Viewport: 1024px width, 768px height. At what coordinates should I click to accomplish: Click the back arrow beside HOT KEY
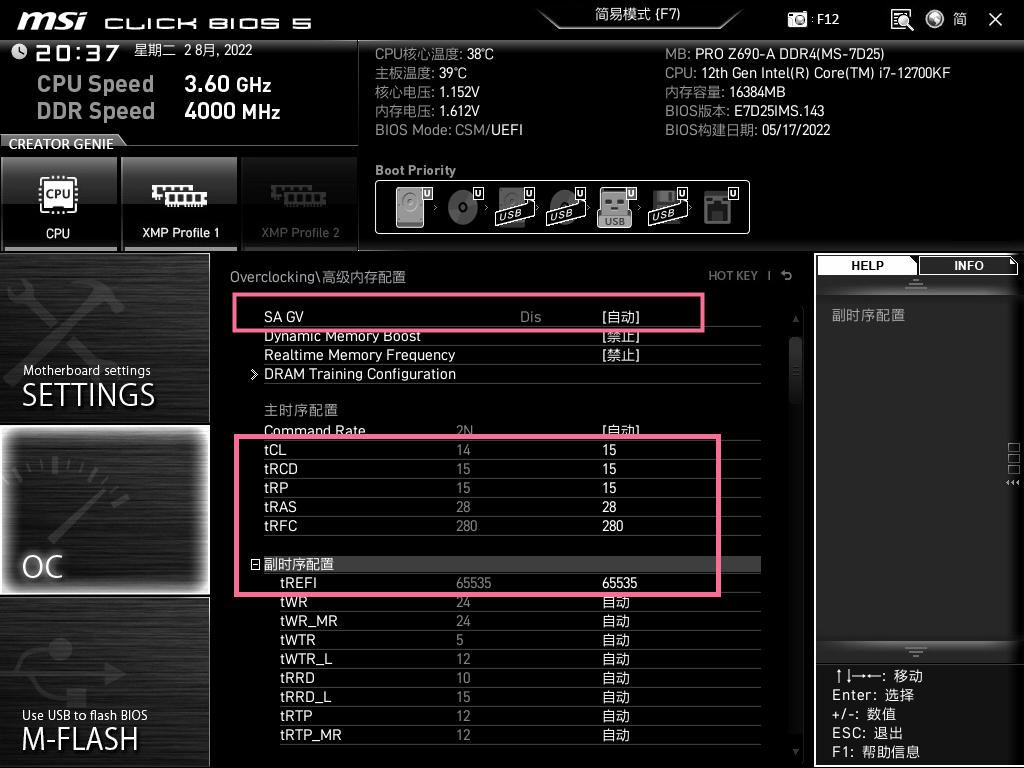(x=787, y=276)
